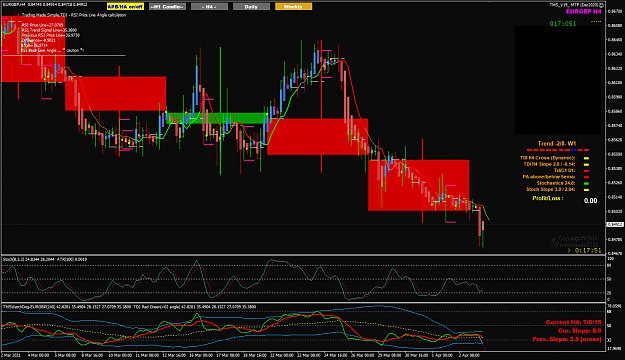The height and width of the screenshot is (360, 625).
Task: Click the Stoch Slope label
Action: click(550, 190)
